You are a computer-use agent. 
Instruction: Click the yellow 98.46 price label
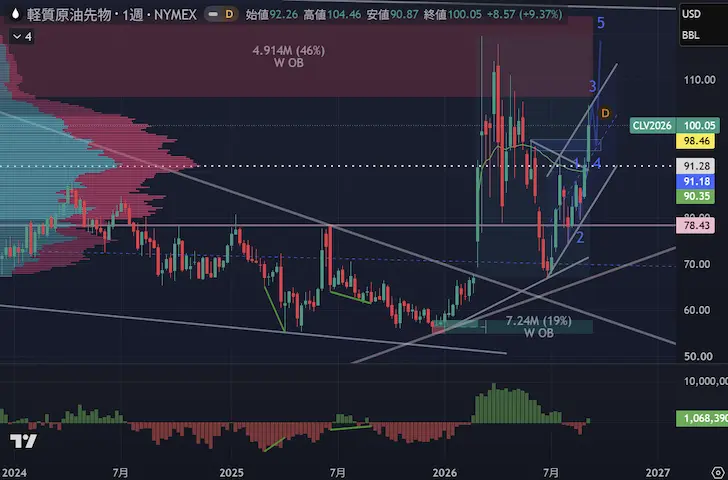pyautogui.click(x=696, y=141)
